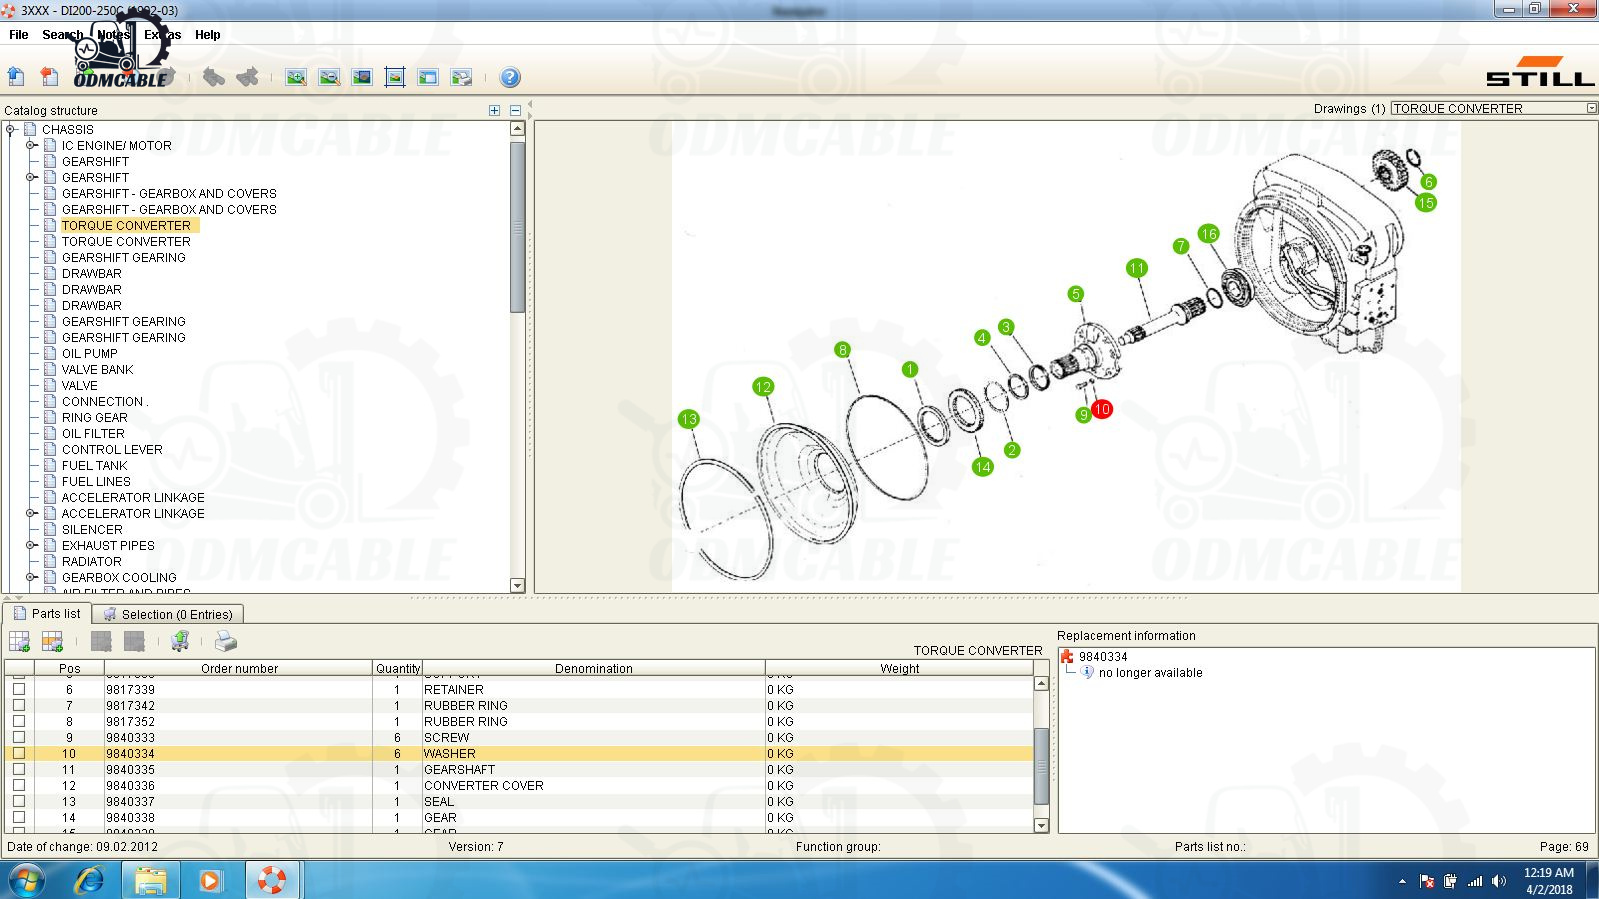Screen dimensions: 1599x899
Task: Open help with the question mark icon
Action: tap(509, 77)
